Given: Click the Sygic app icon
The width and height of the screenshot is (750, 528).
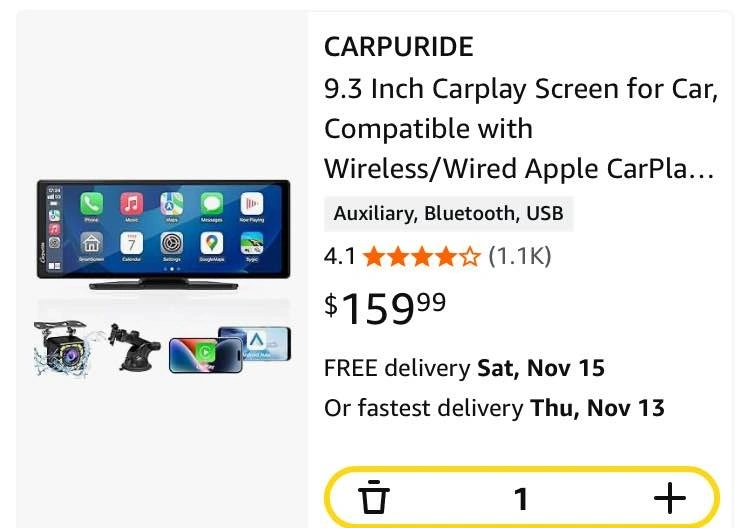Looking at the screenshot, I should (251, 243).
